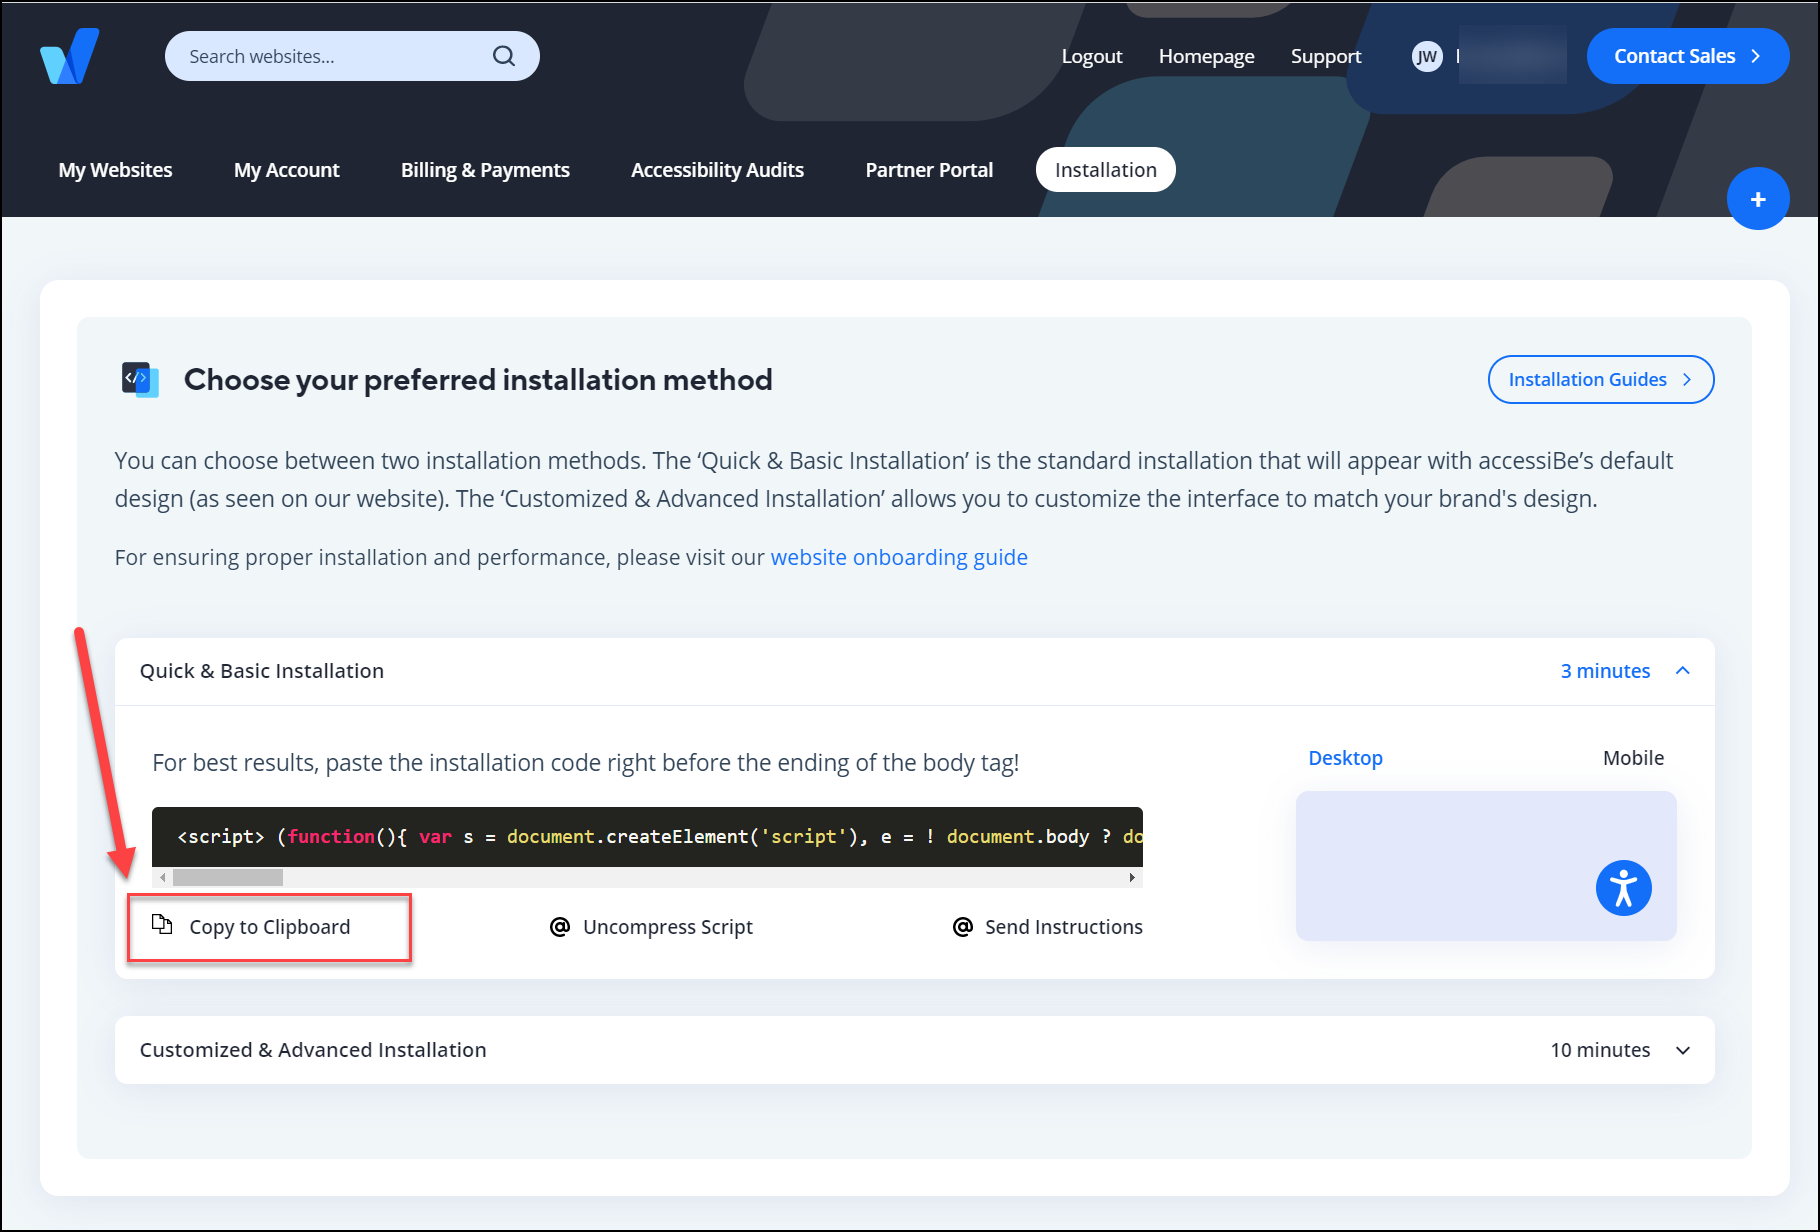This screenshot has height=1232, width=1820.
Task: Click the Send Instructions at-sign icon
Action: click(962, 927)
